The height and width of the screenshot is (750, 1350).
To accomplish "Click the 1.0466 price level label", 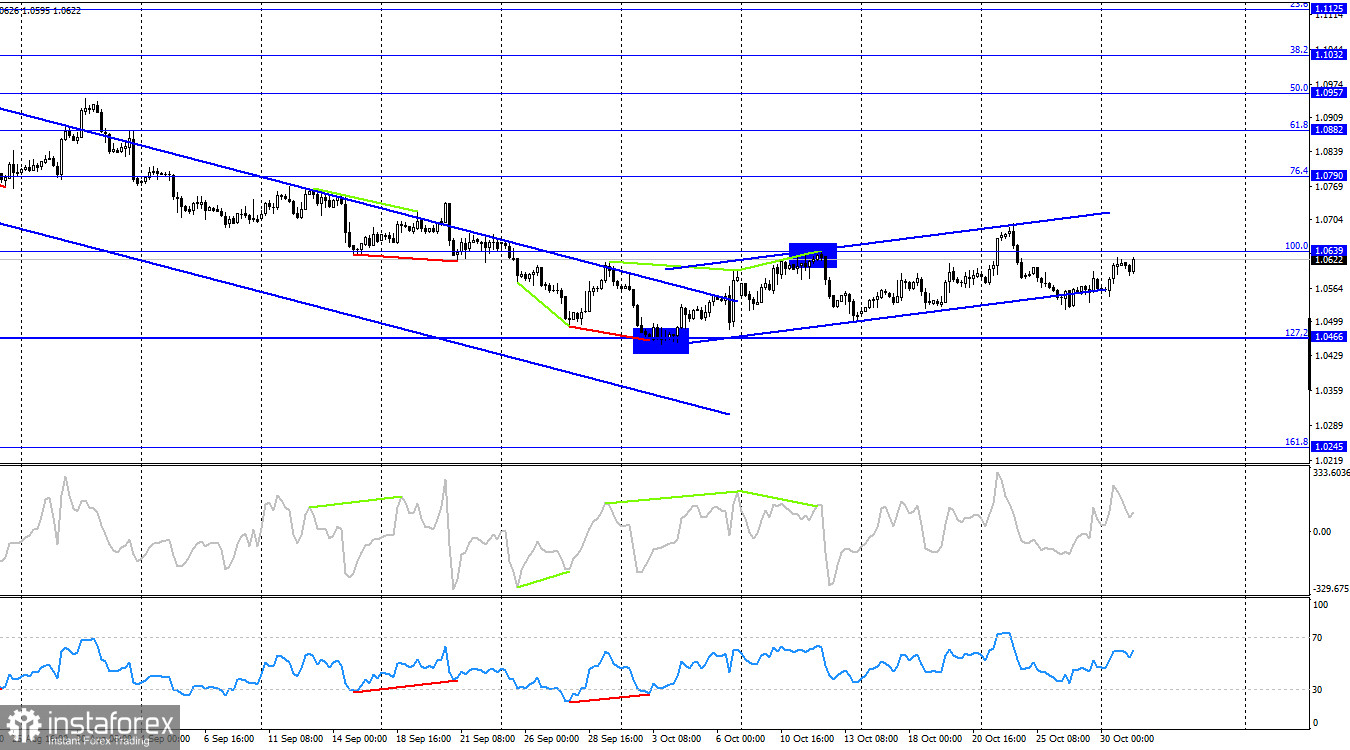I will coord(1329,338).
